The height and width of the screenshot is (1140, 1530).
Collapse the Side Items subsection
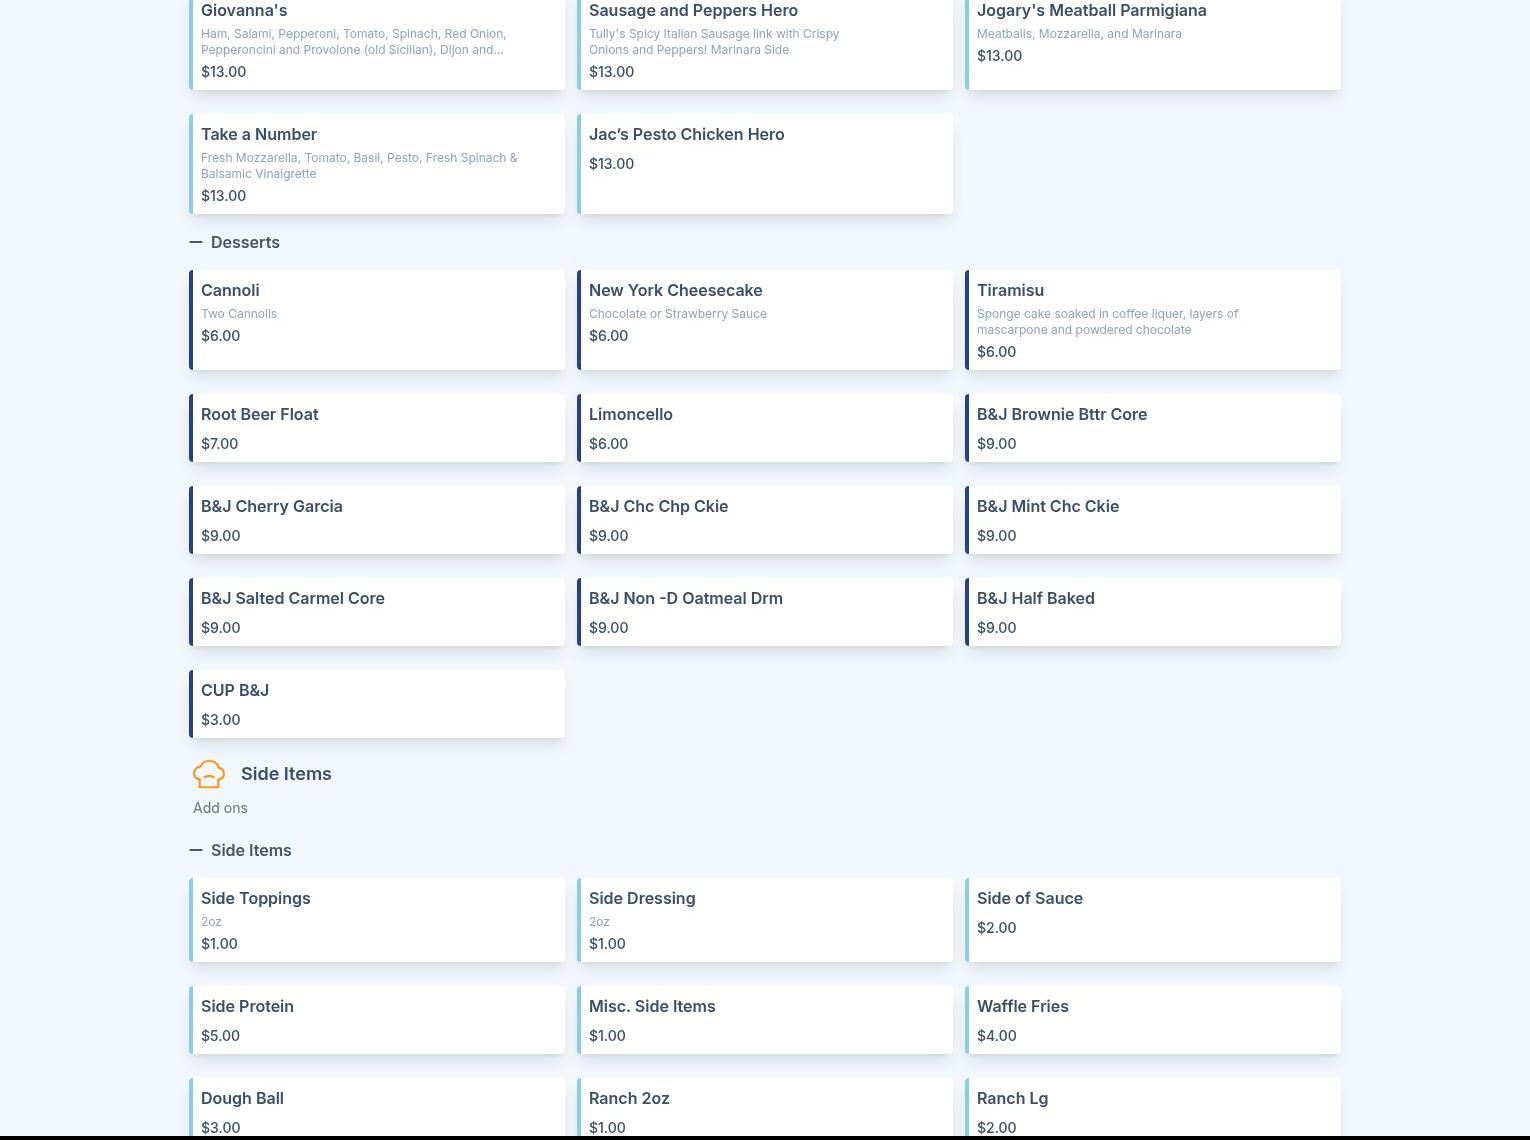196,850
